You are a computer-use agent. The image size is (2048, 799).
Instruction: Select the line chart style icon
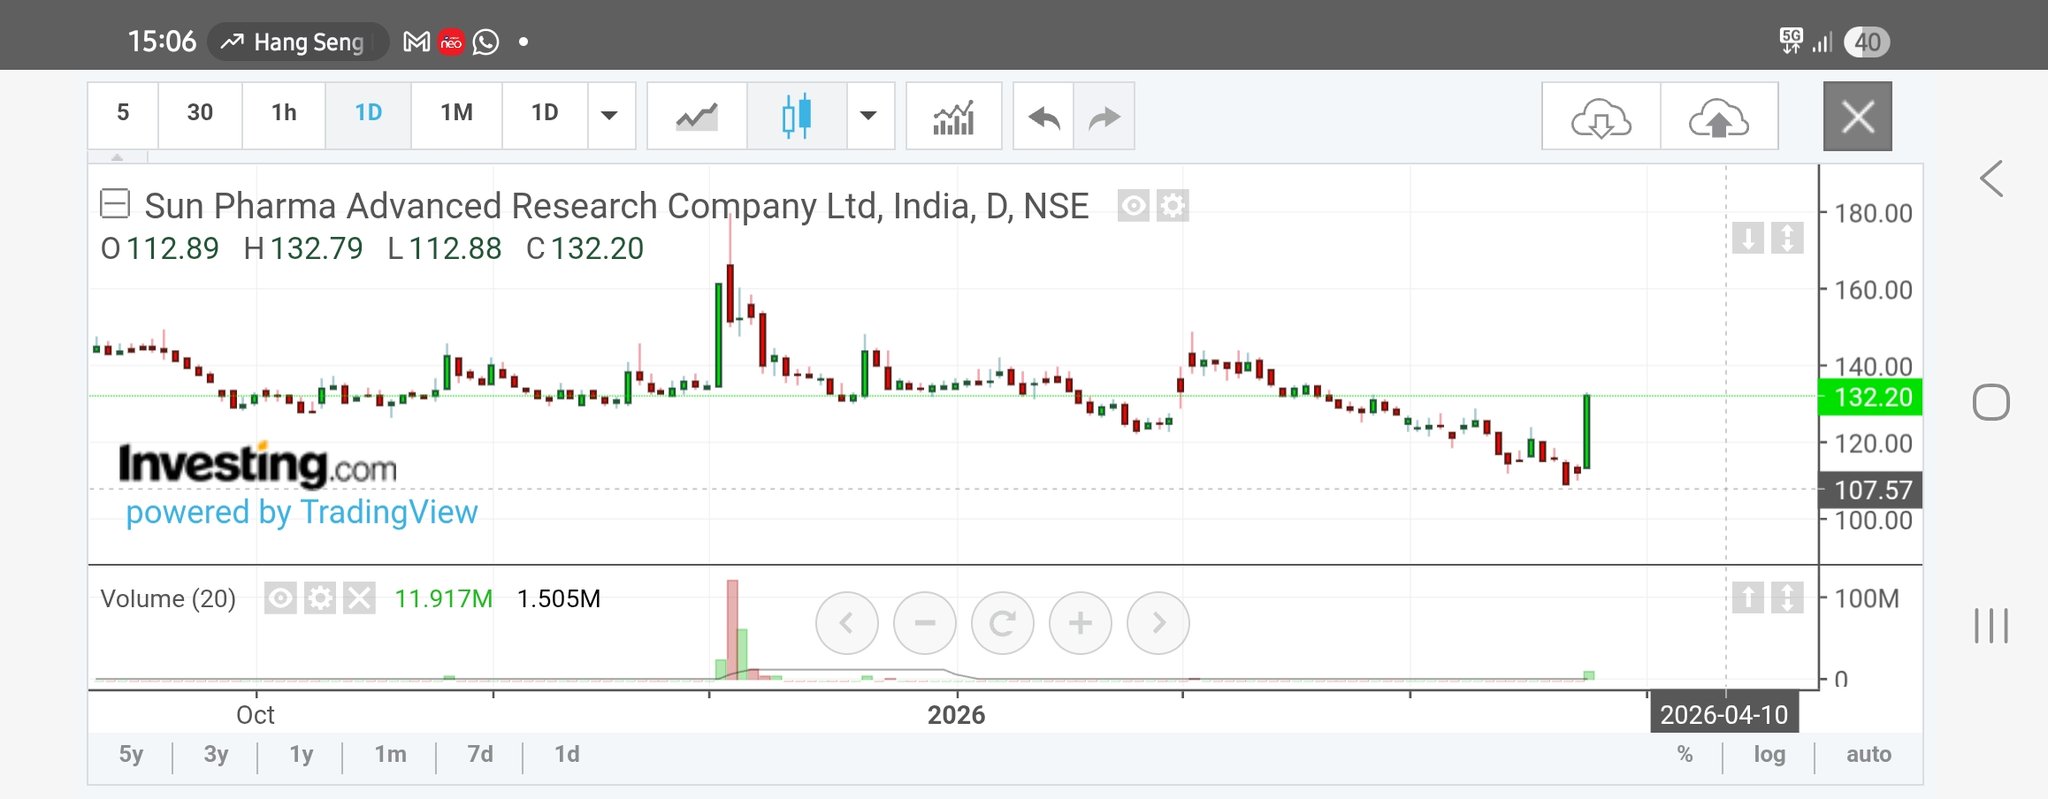[697, 116]
